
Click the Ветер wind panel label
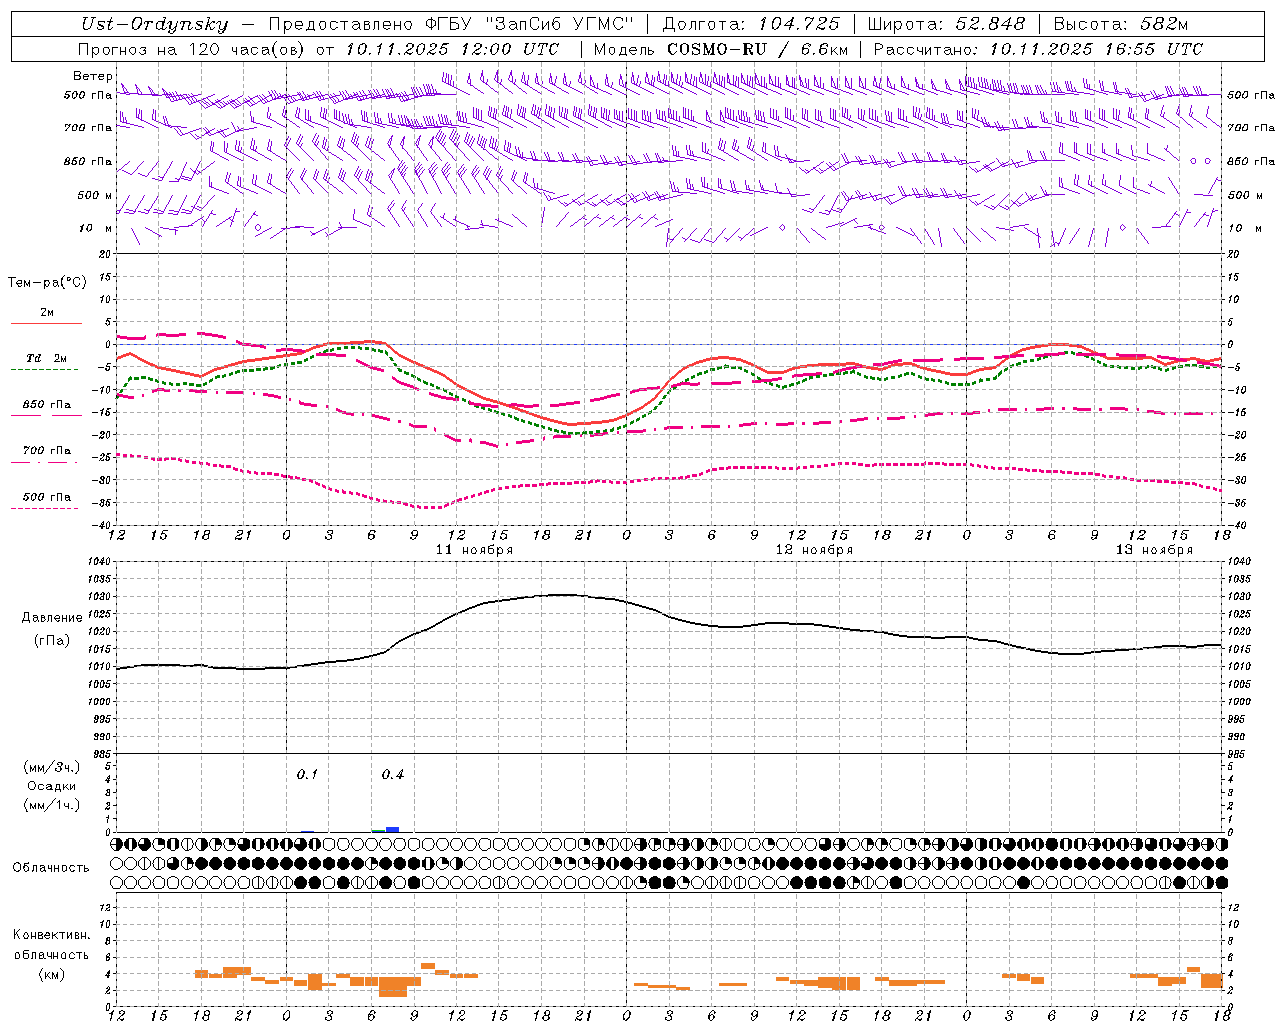coord(92,76)
